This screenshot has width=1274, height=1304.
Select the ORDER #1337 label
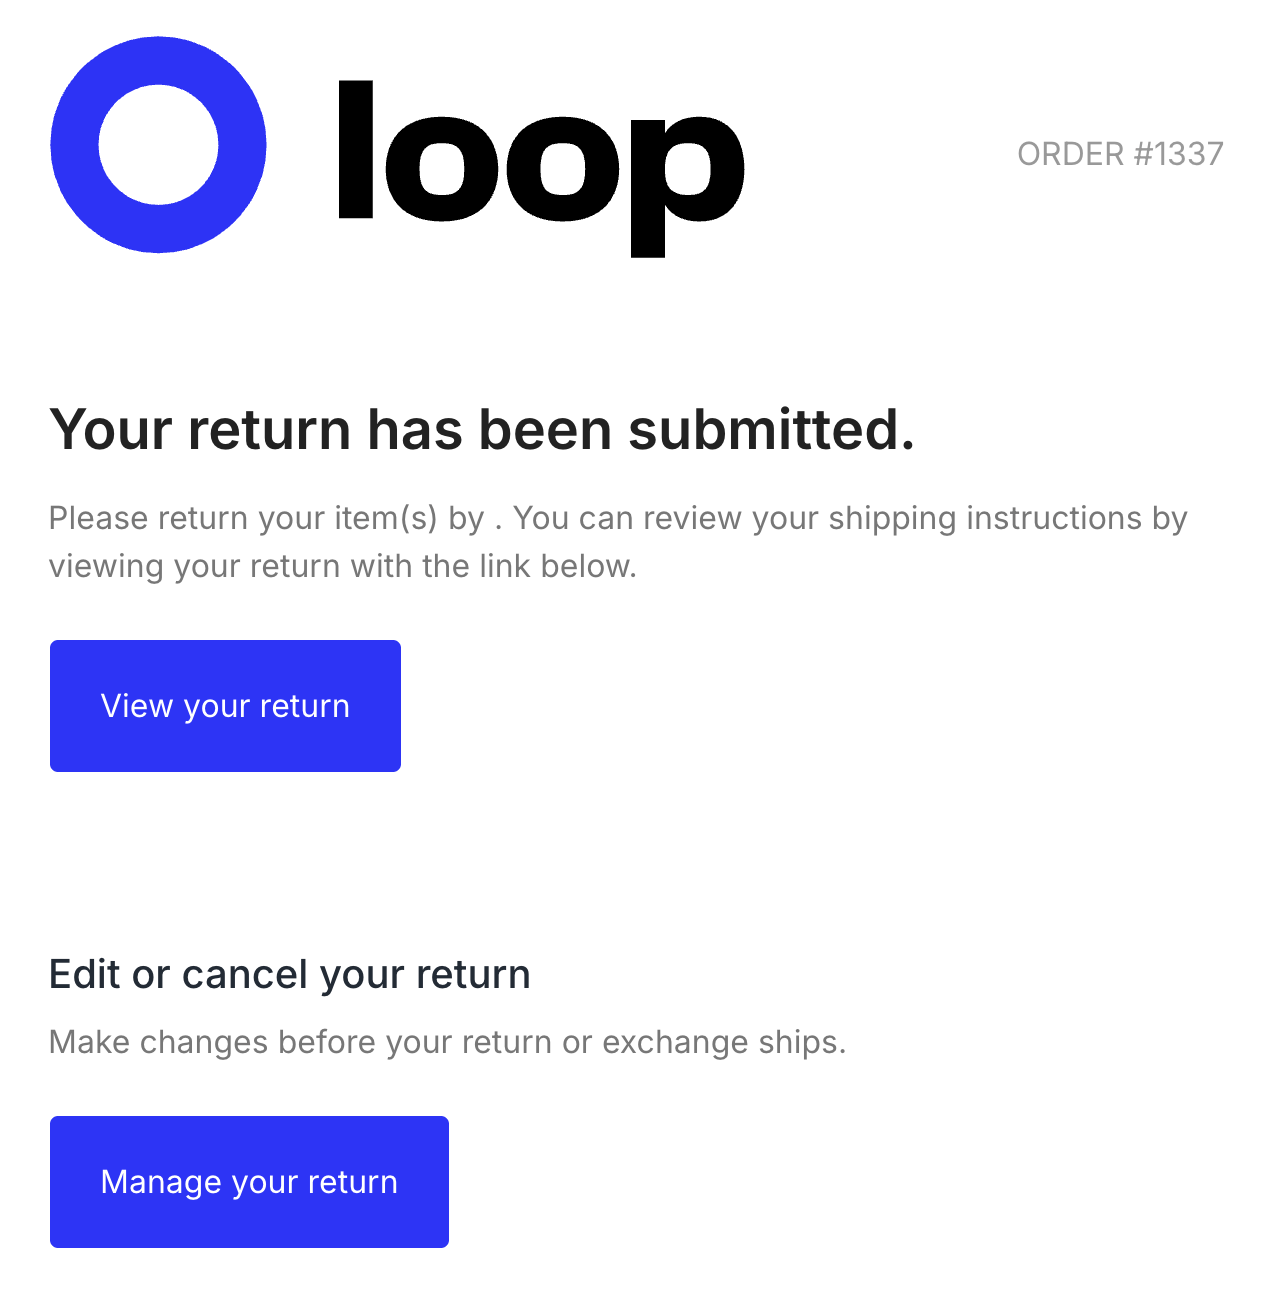(1119, 154)
